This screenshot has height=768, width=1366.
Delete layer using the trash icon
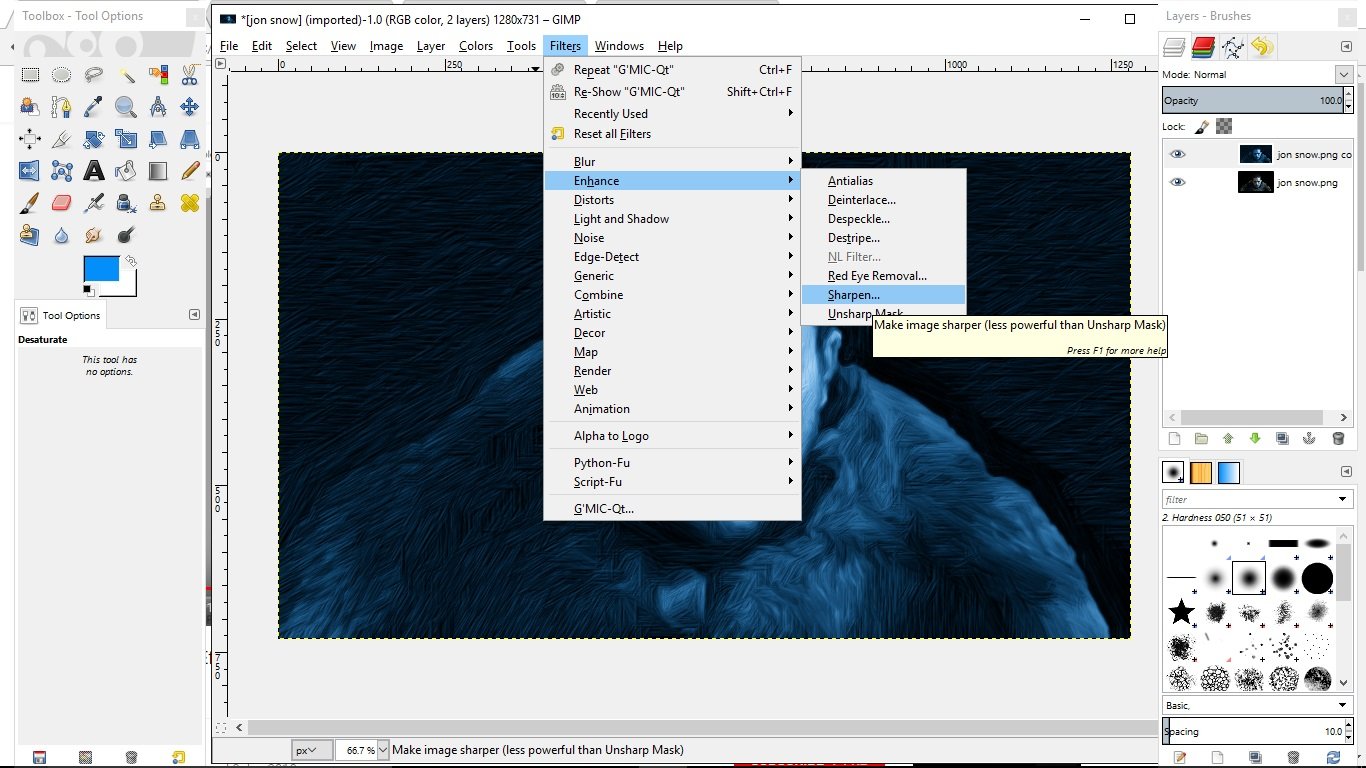(1338, 438)
